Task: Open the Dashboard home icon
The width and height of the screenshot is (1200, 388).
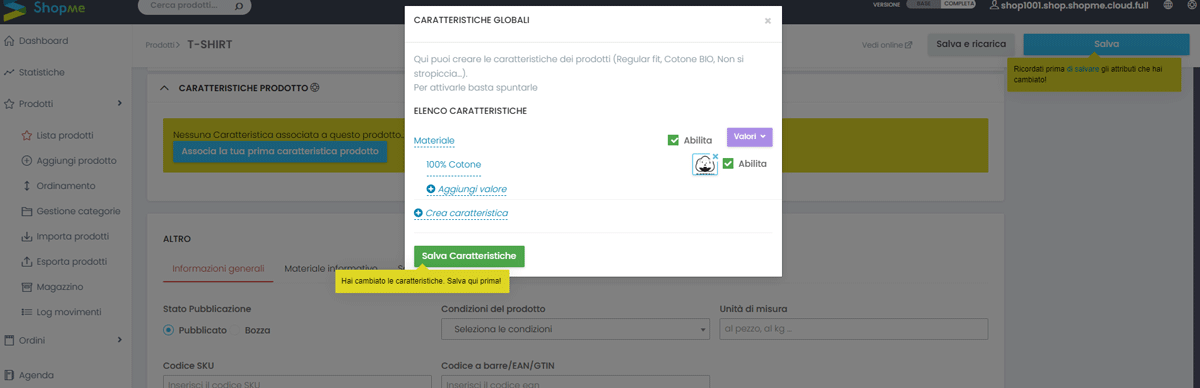Action: [x=9, y=41]
